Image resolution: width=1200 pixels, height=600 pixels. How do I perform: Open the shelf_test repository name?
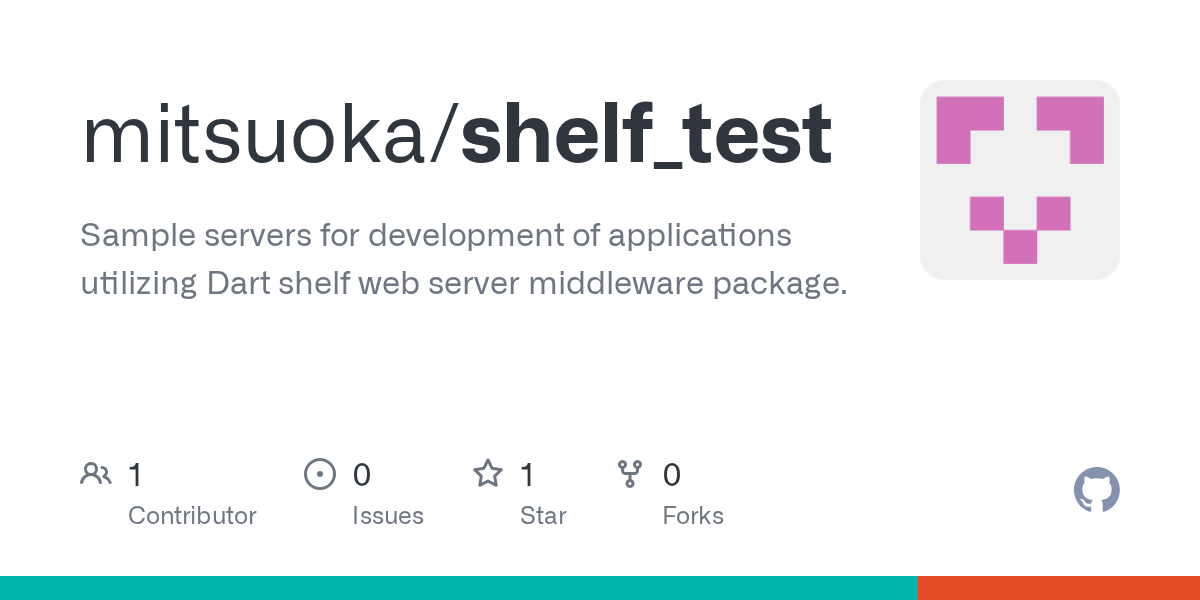tap(646, 135)
